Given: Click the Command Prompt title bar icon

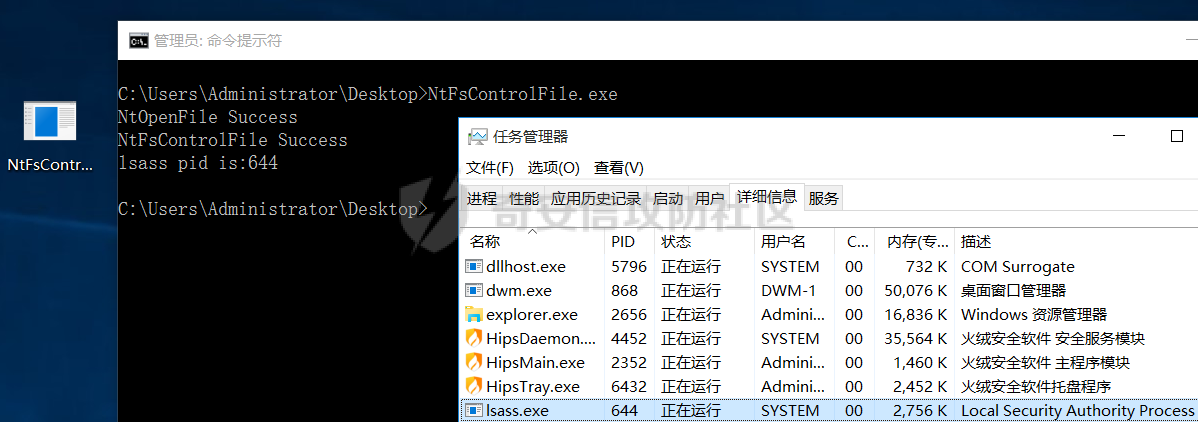Looking at the screenshot, I should [139, 41].
